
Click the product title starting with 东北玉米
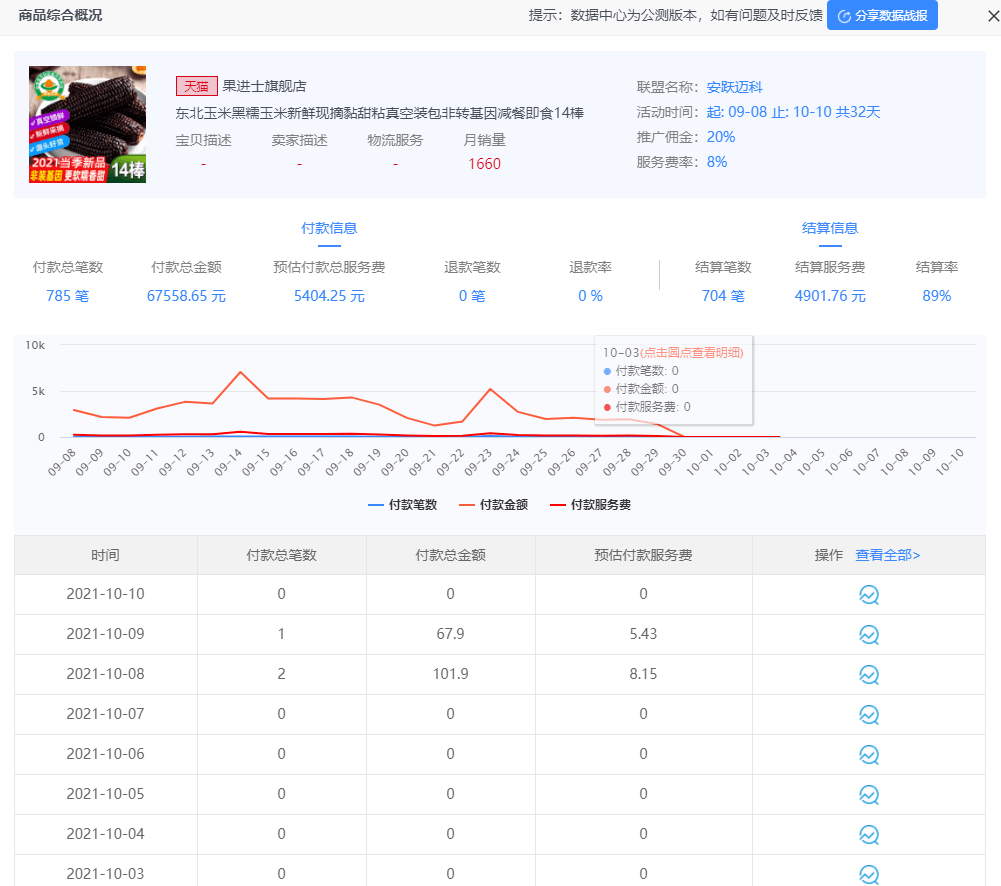380,113
